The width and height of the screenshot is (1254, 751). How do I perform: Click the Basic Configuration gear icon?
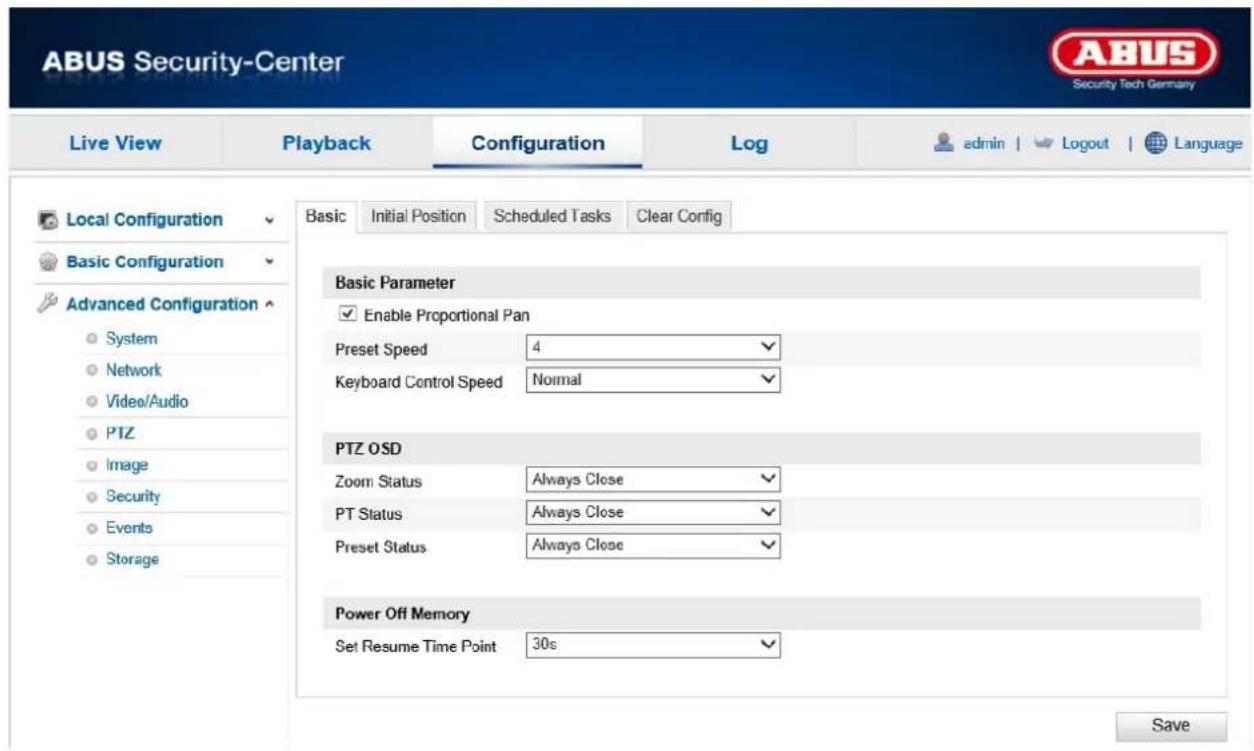click(x=50, y=262)
